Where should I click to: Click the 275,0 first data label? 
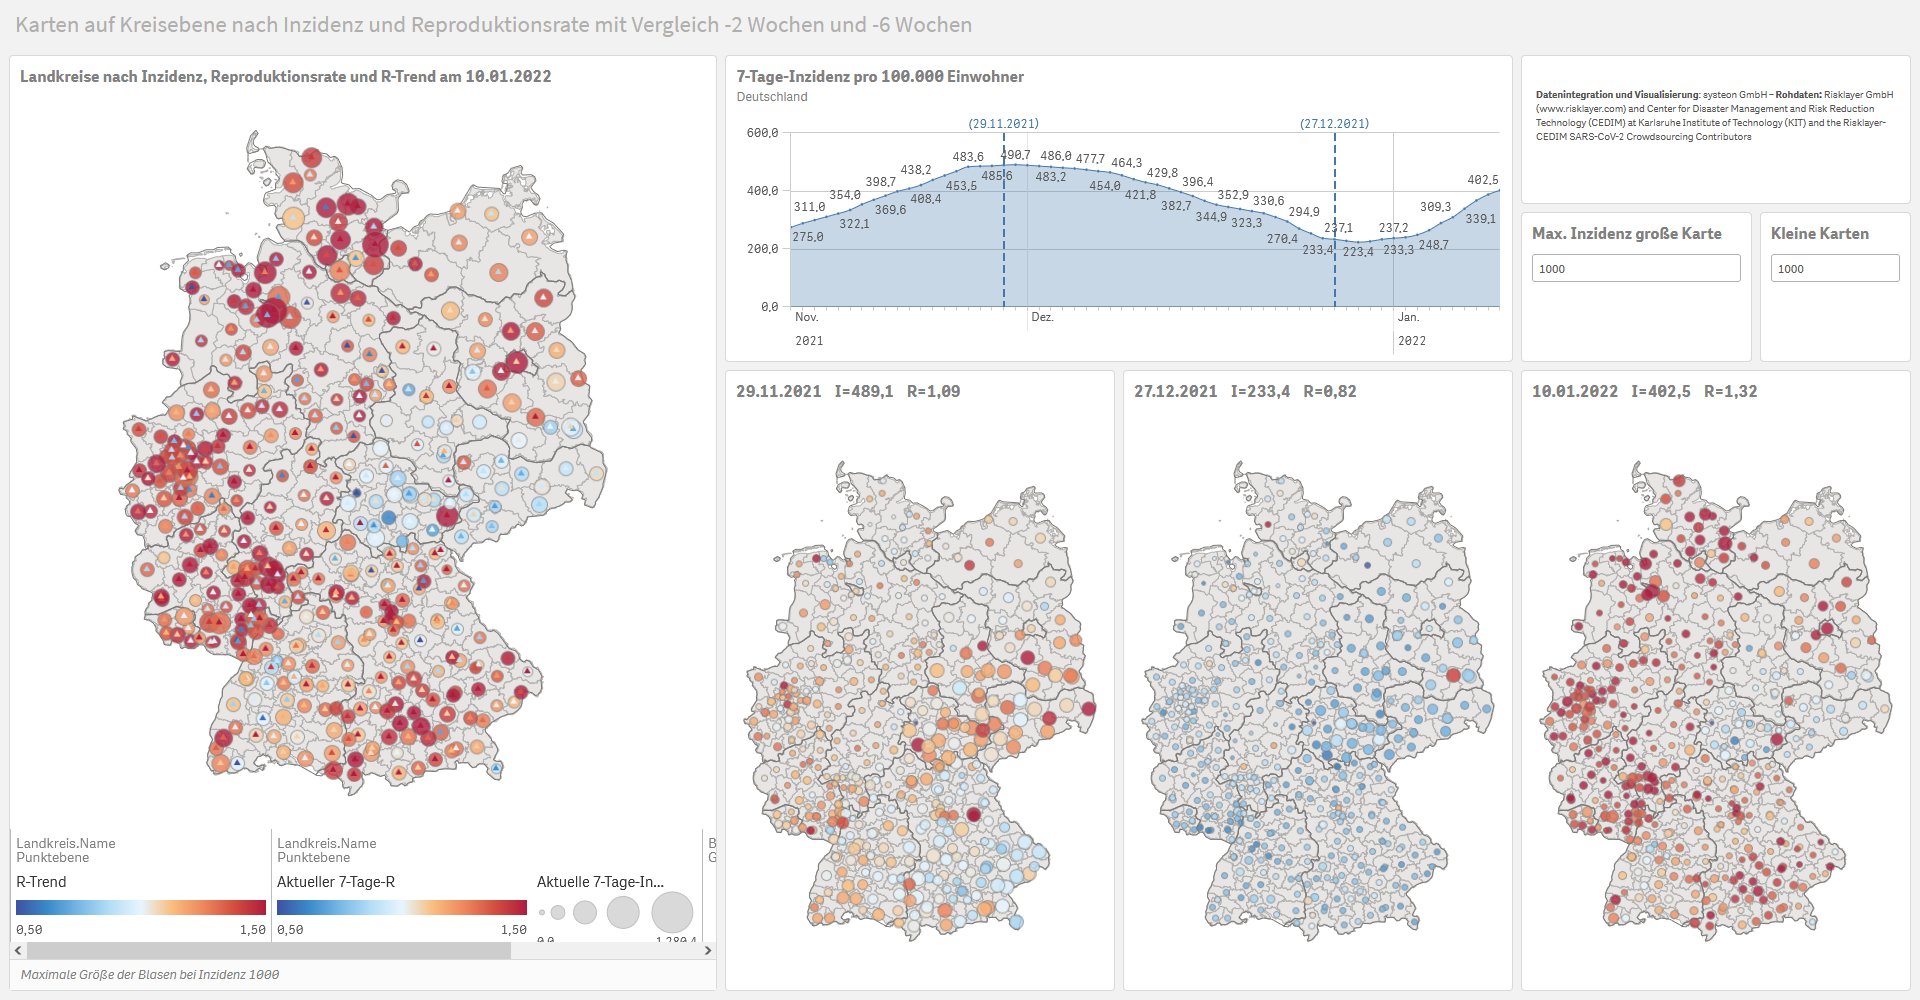point(808,237)
